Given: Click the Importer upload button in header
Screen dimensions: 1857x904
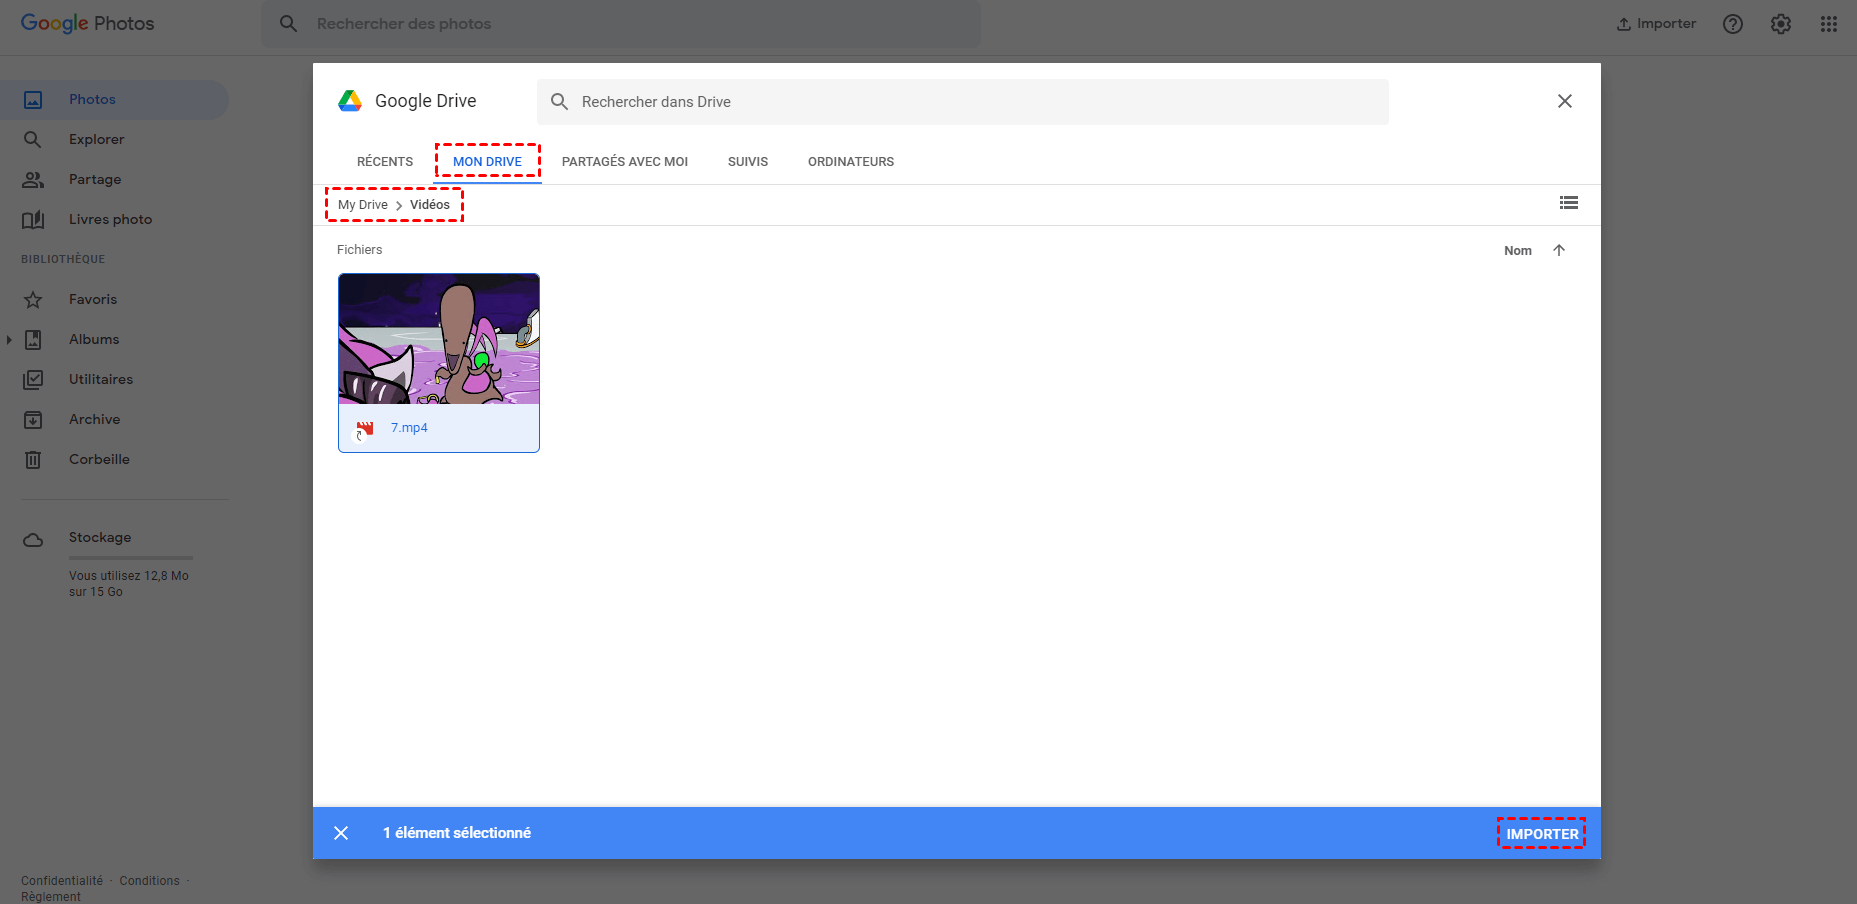Looking at the screenshot, I should click(1656, 23).
